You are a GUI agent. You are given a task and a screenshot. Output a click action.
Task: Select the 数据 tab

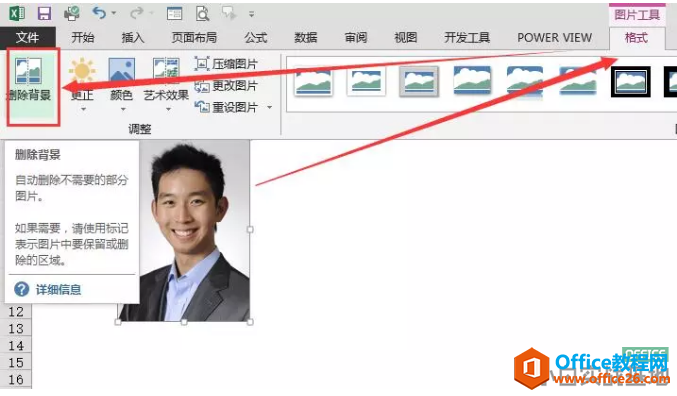[306, 38]
